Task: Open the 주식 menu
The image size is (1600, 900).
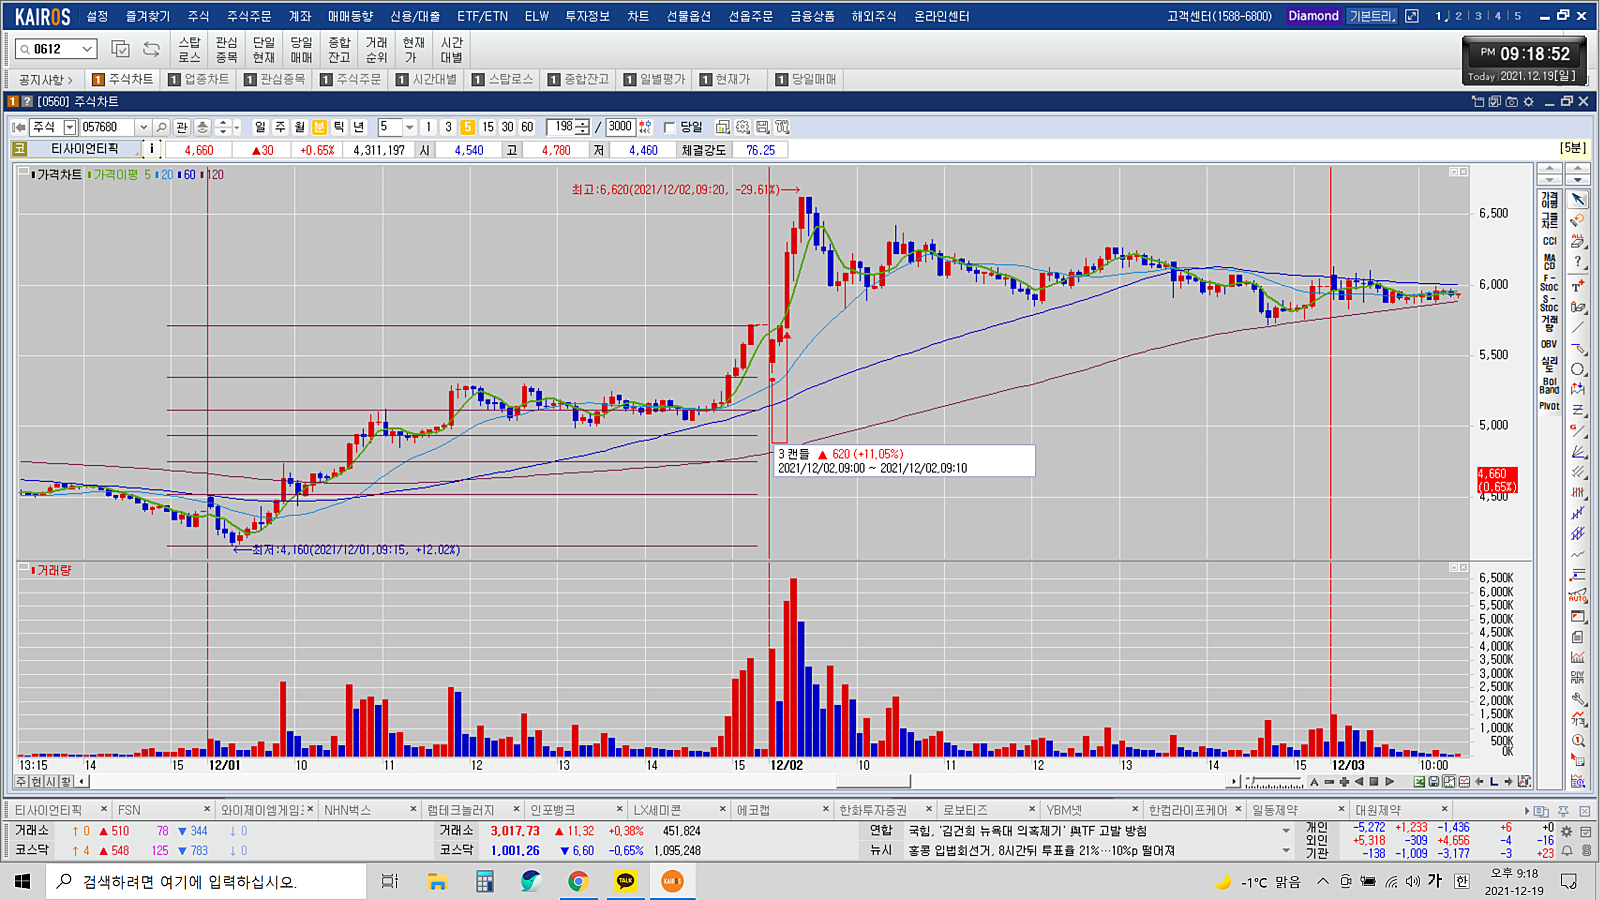Action: click(x=198, y=16)
